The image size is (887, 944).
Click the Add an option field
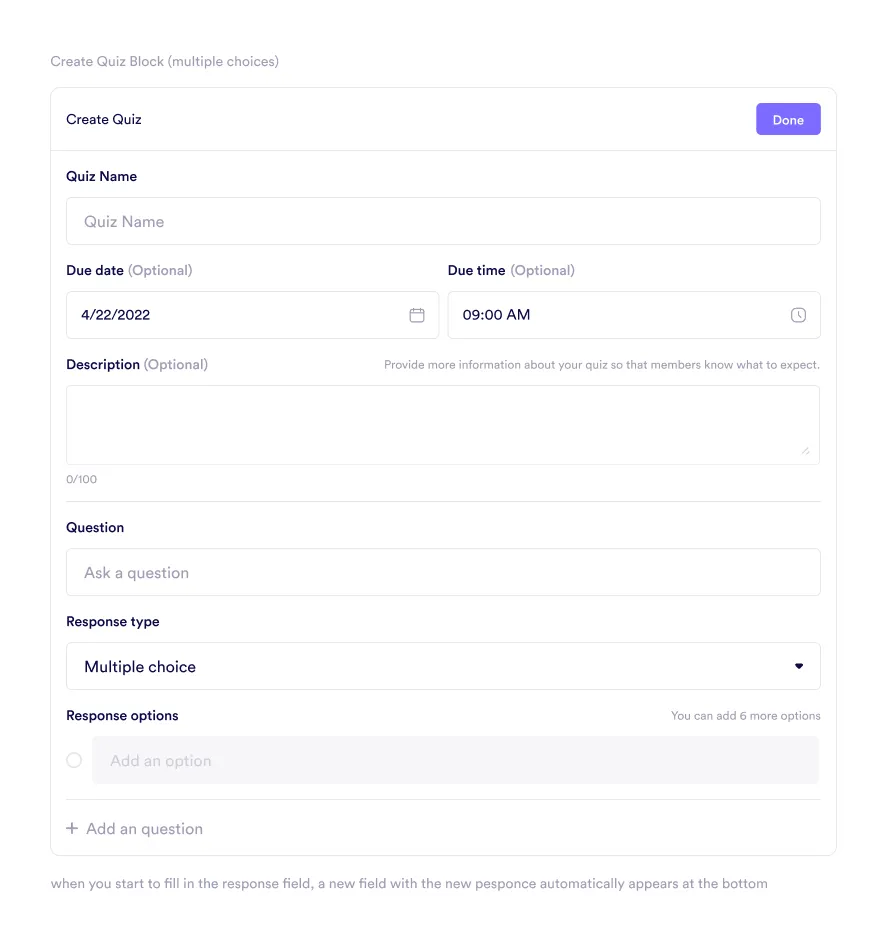coord(455,761)
